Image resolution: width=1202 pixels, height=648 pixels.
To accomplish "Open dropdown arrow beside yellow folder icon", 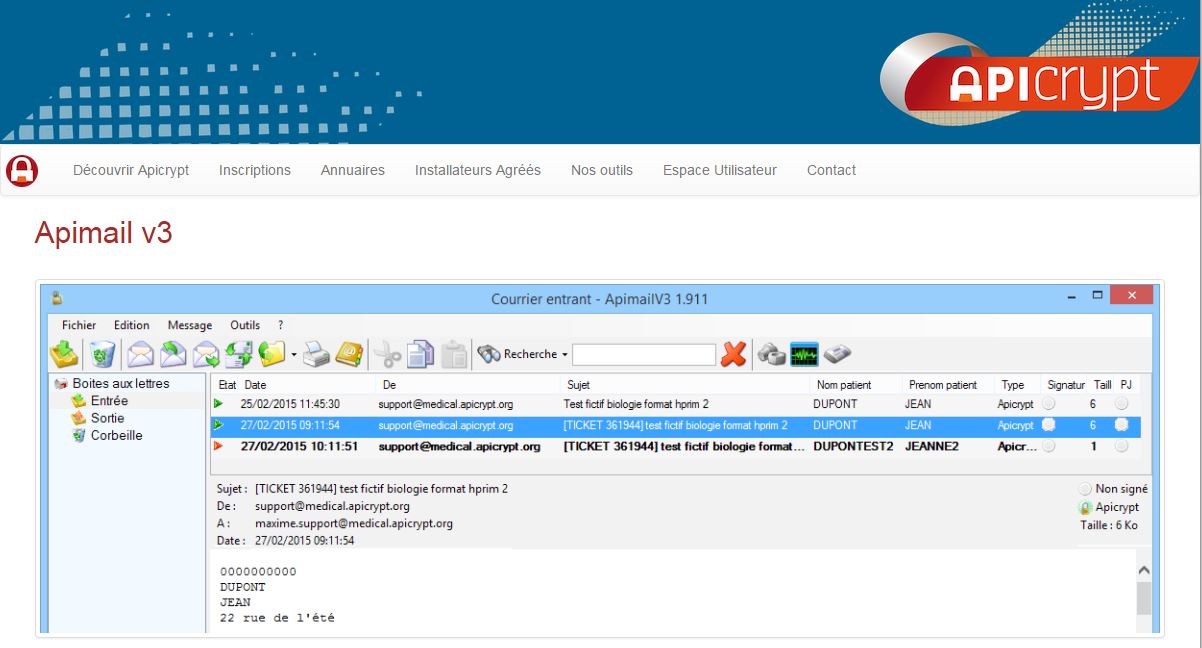I will 293,355.
